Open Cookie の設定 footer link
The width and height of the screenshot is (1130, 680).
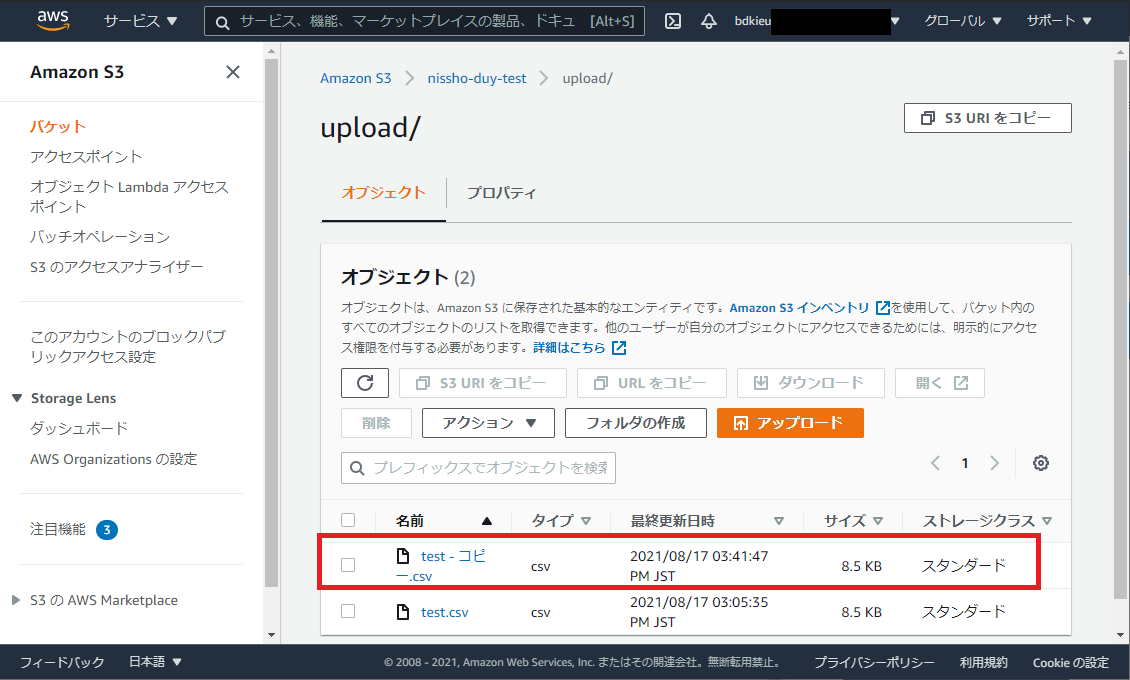(x=1070, y=662)
